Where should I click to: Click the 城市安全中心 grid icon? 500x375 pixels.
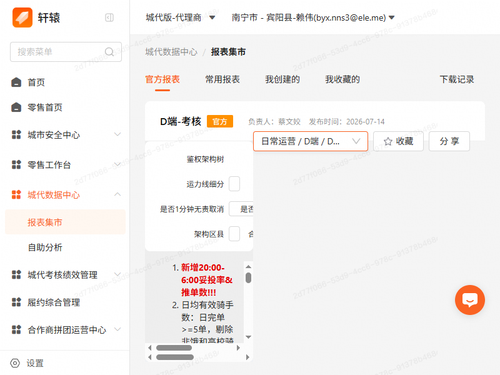(16, 135)
